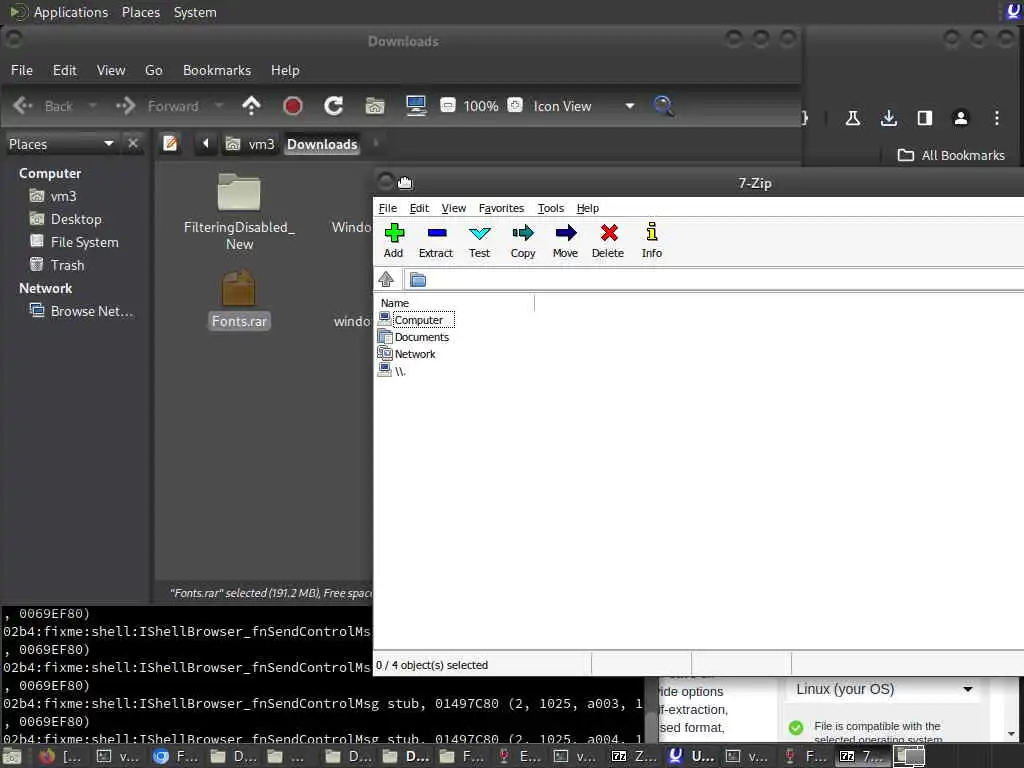Open the browser three-dot menu

(997, 118)
